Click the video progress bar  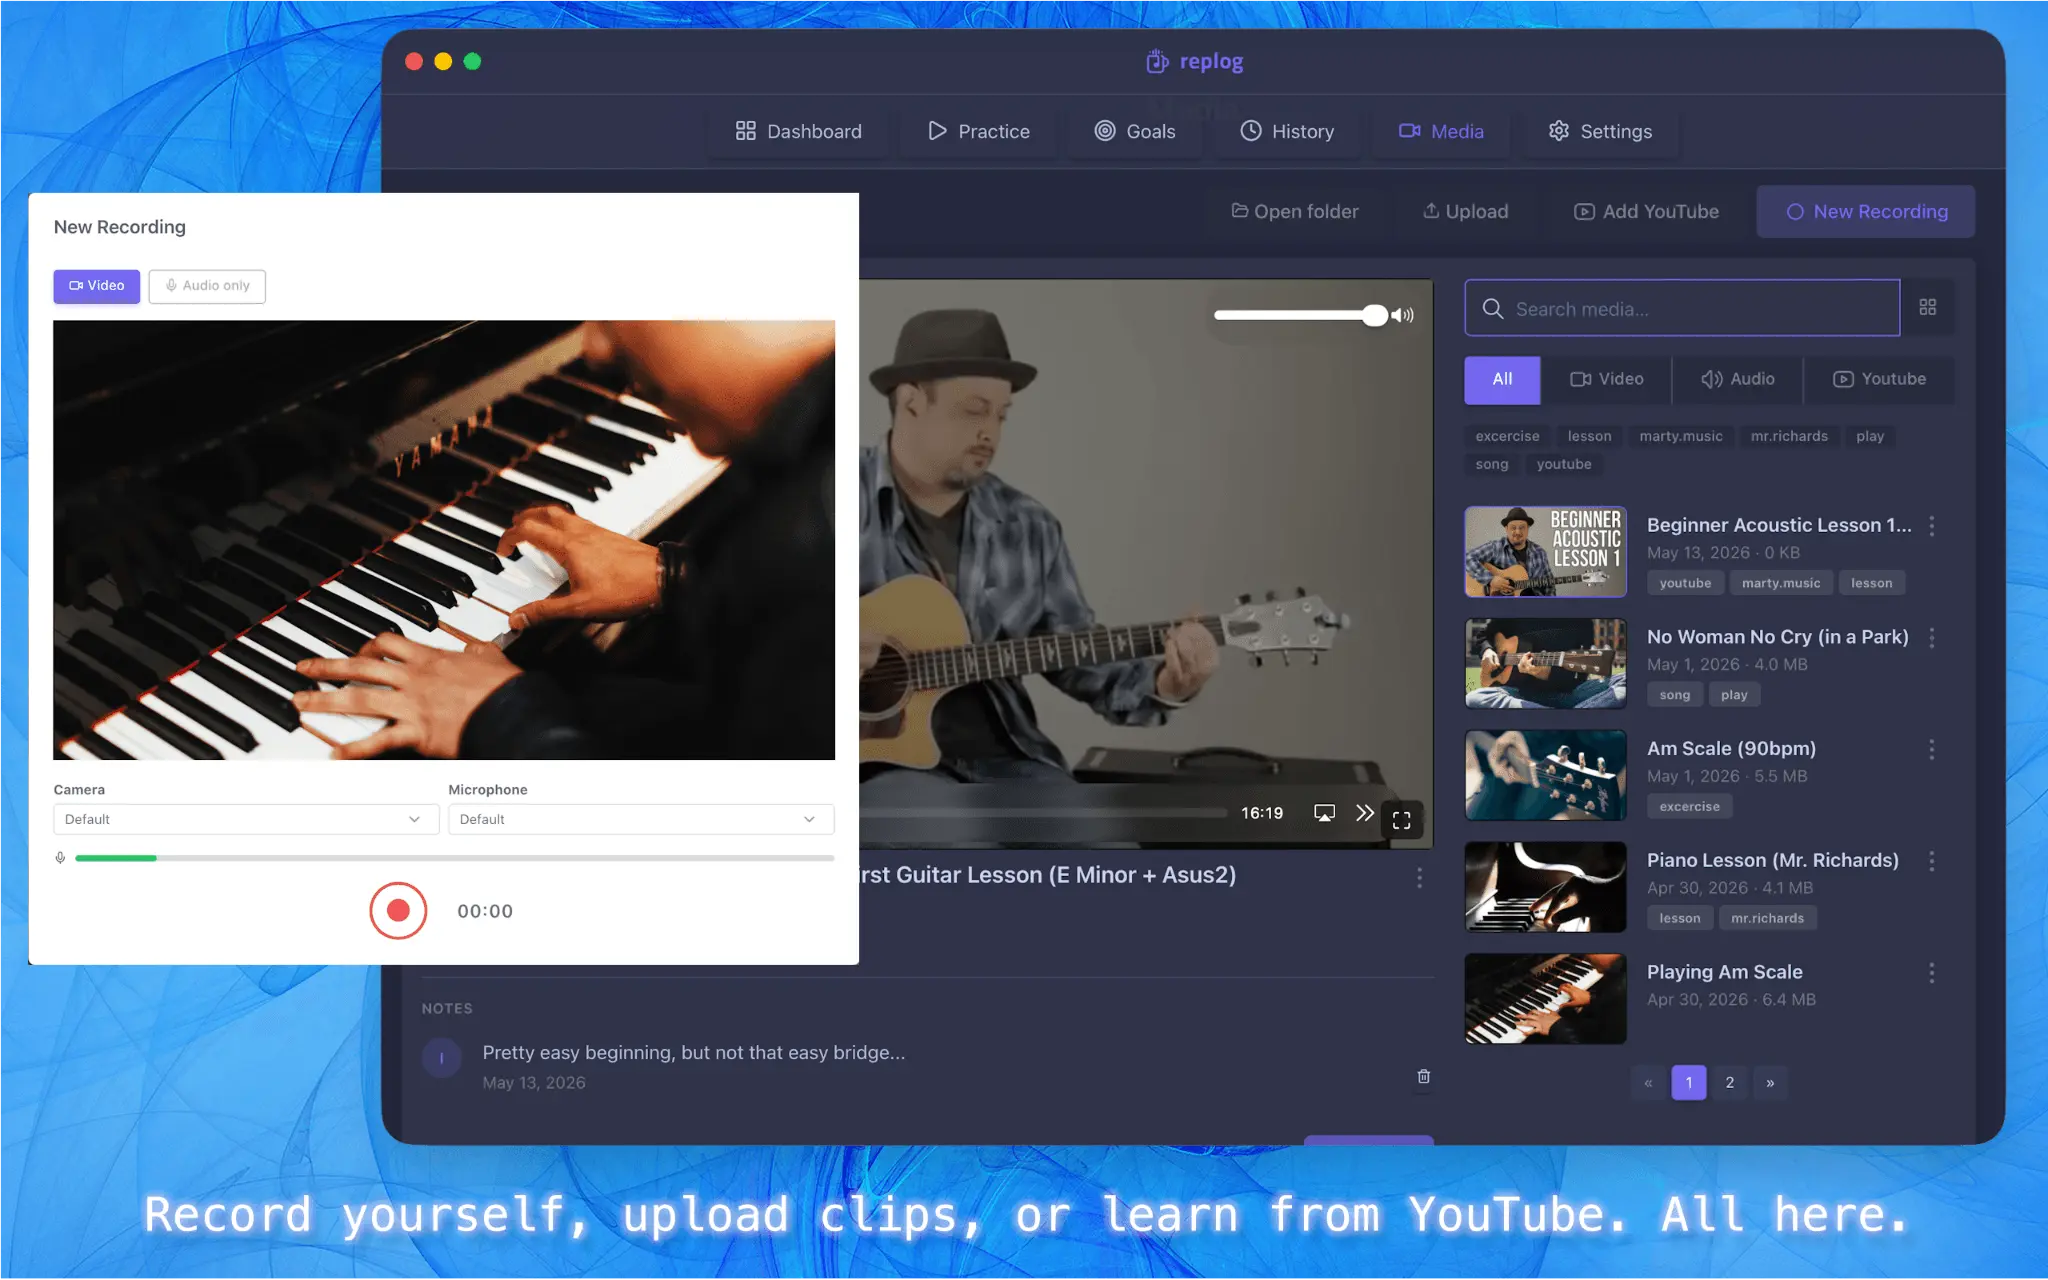pyautogui.click(x=1042, y=813)
